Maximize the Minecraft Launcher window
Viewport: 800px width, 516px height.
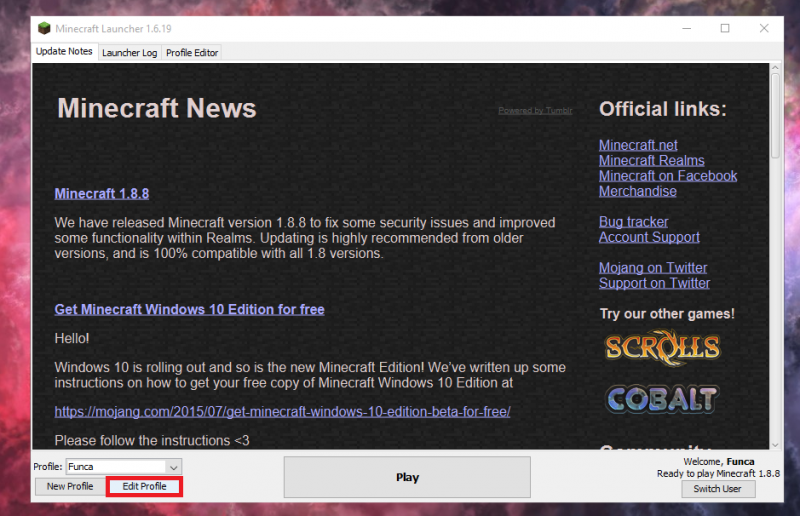725,28
